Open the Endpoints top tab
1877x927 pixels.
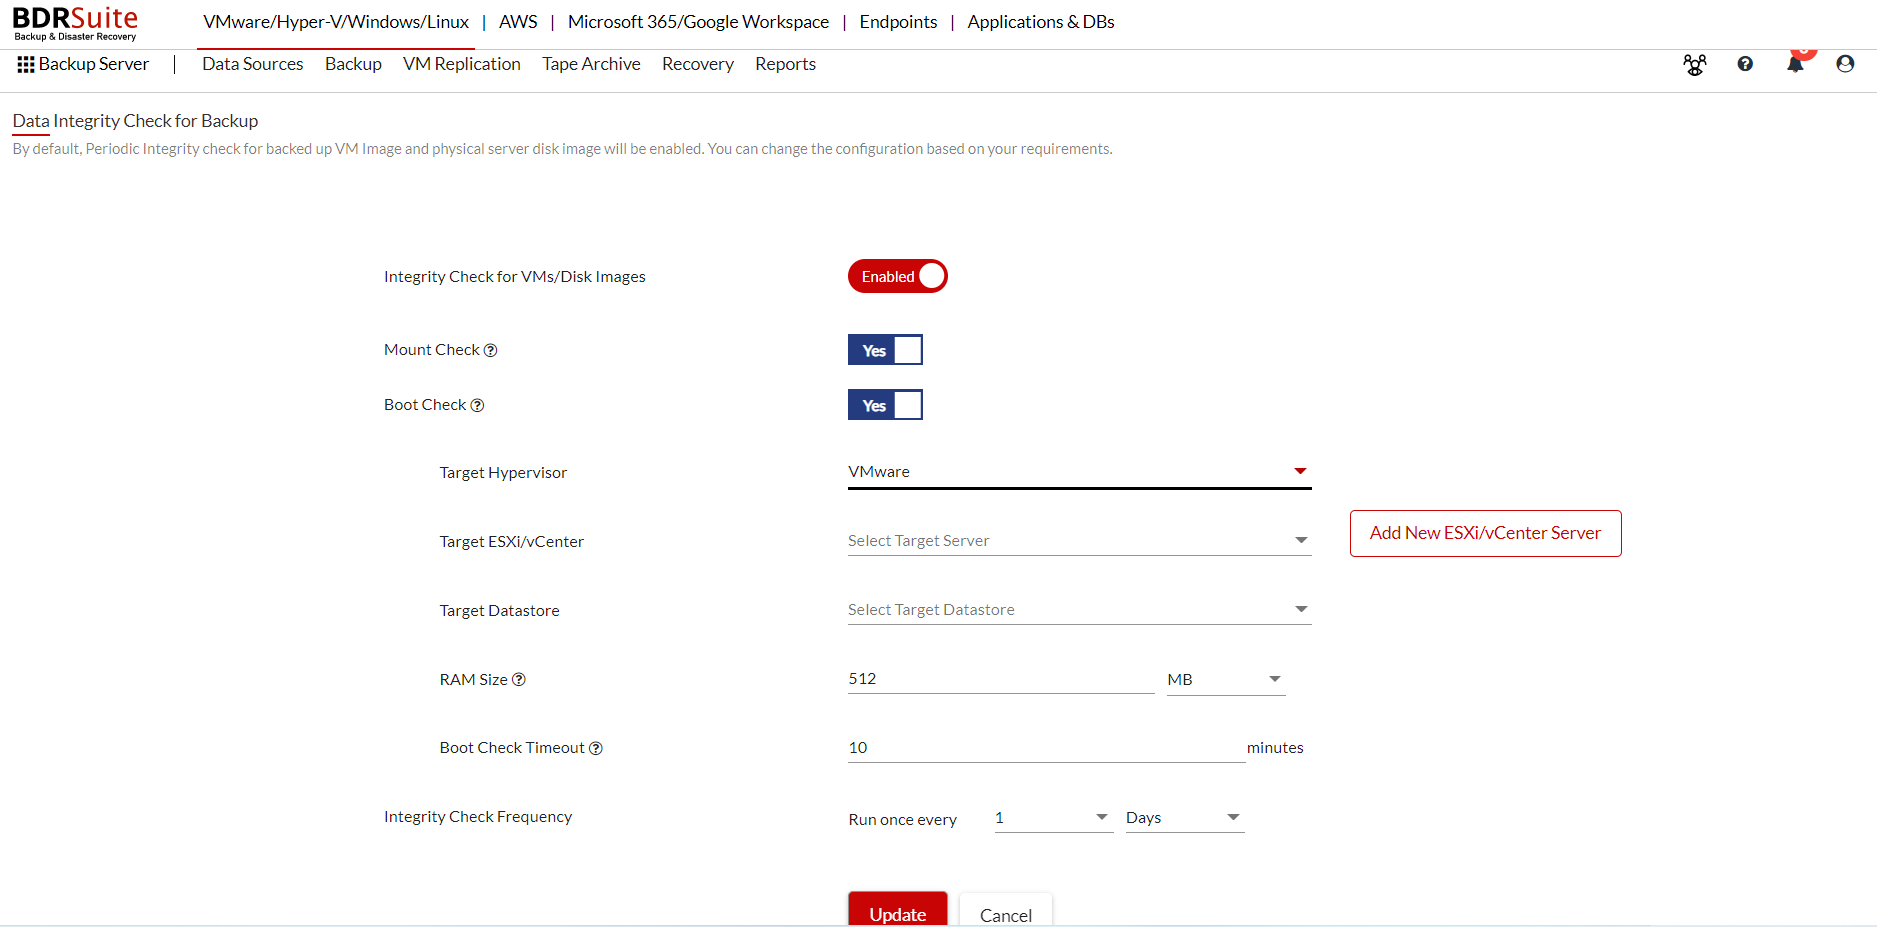pos(898,22)
